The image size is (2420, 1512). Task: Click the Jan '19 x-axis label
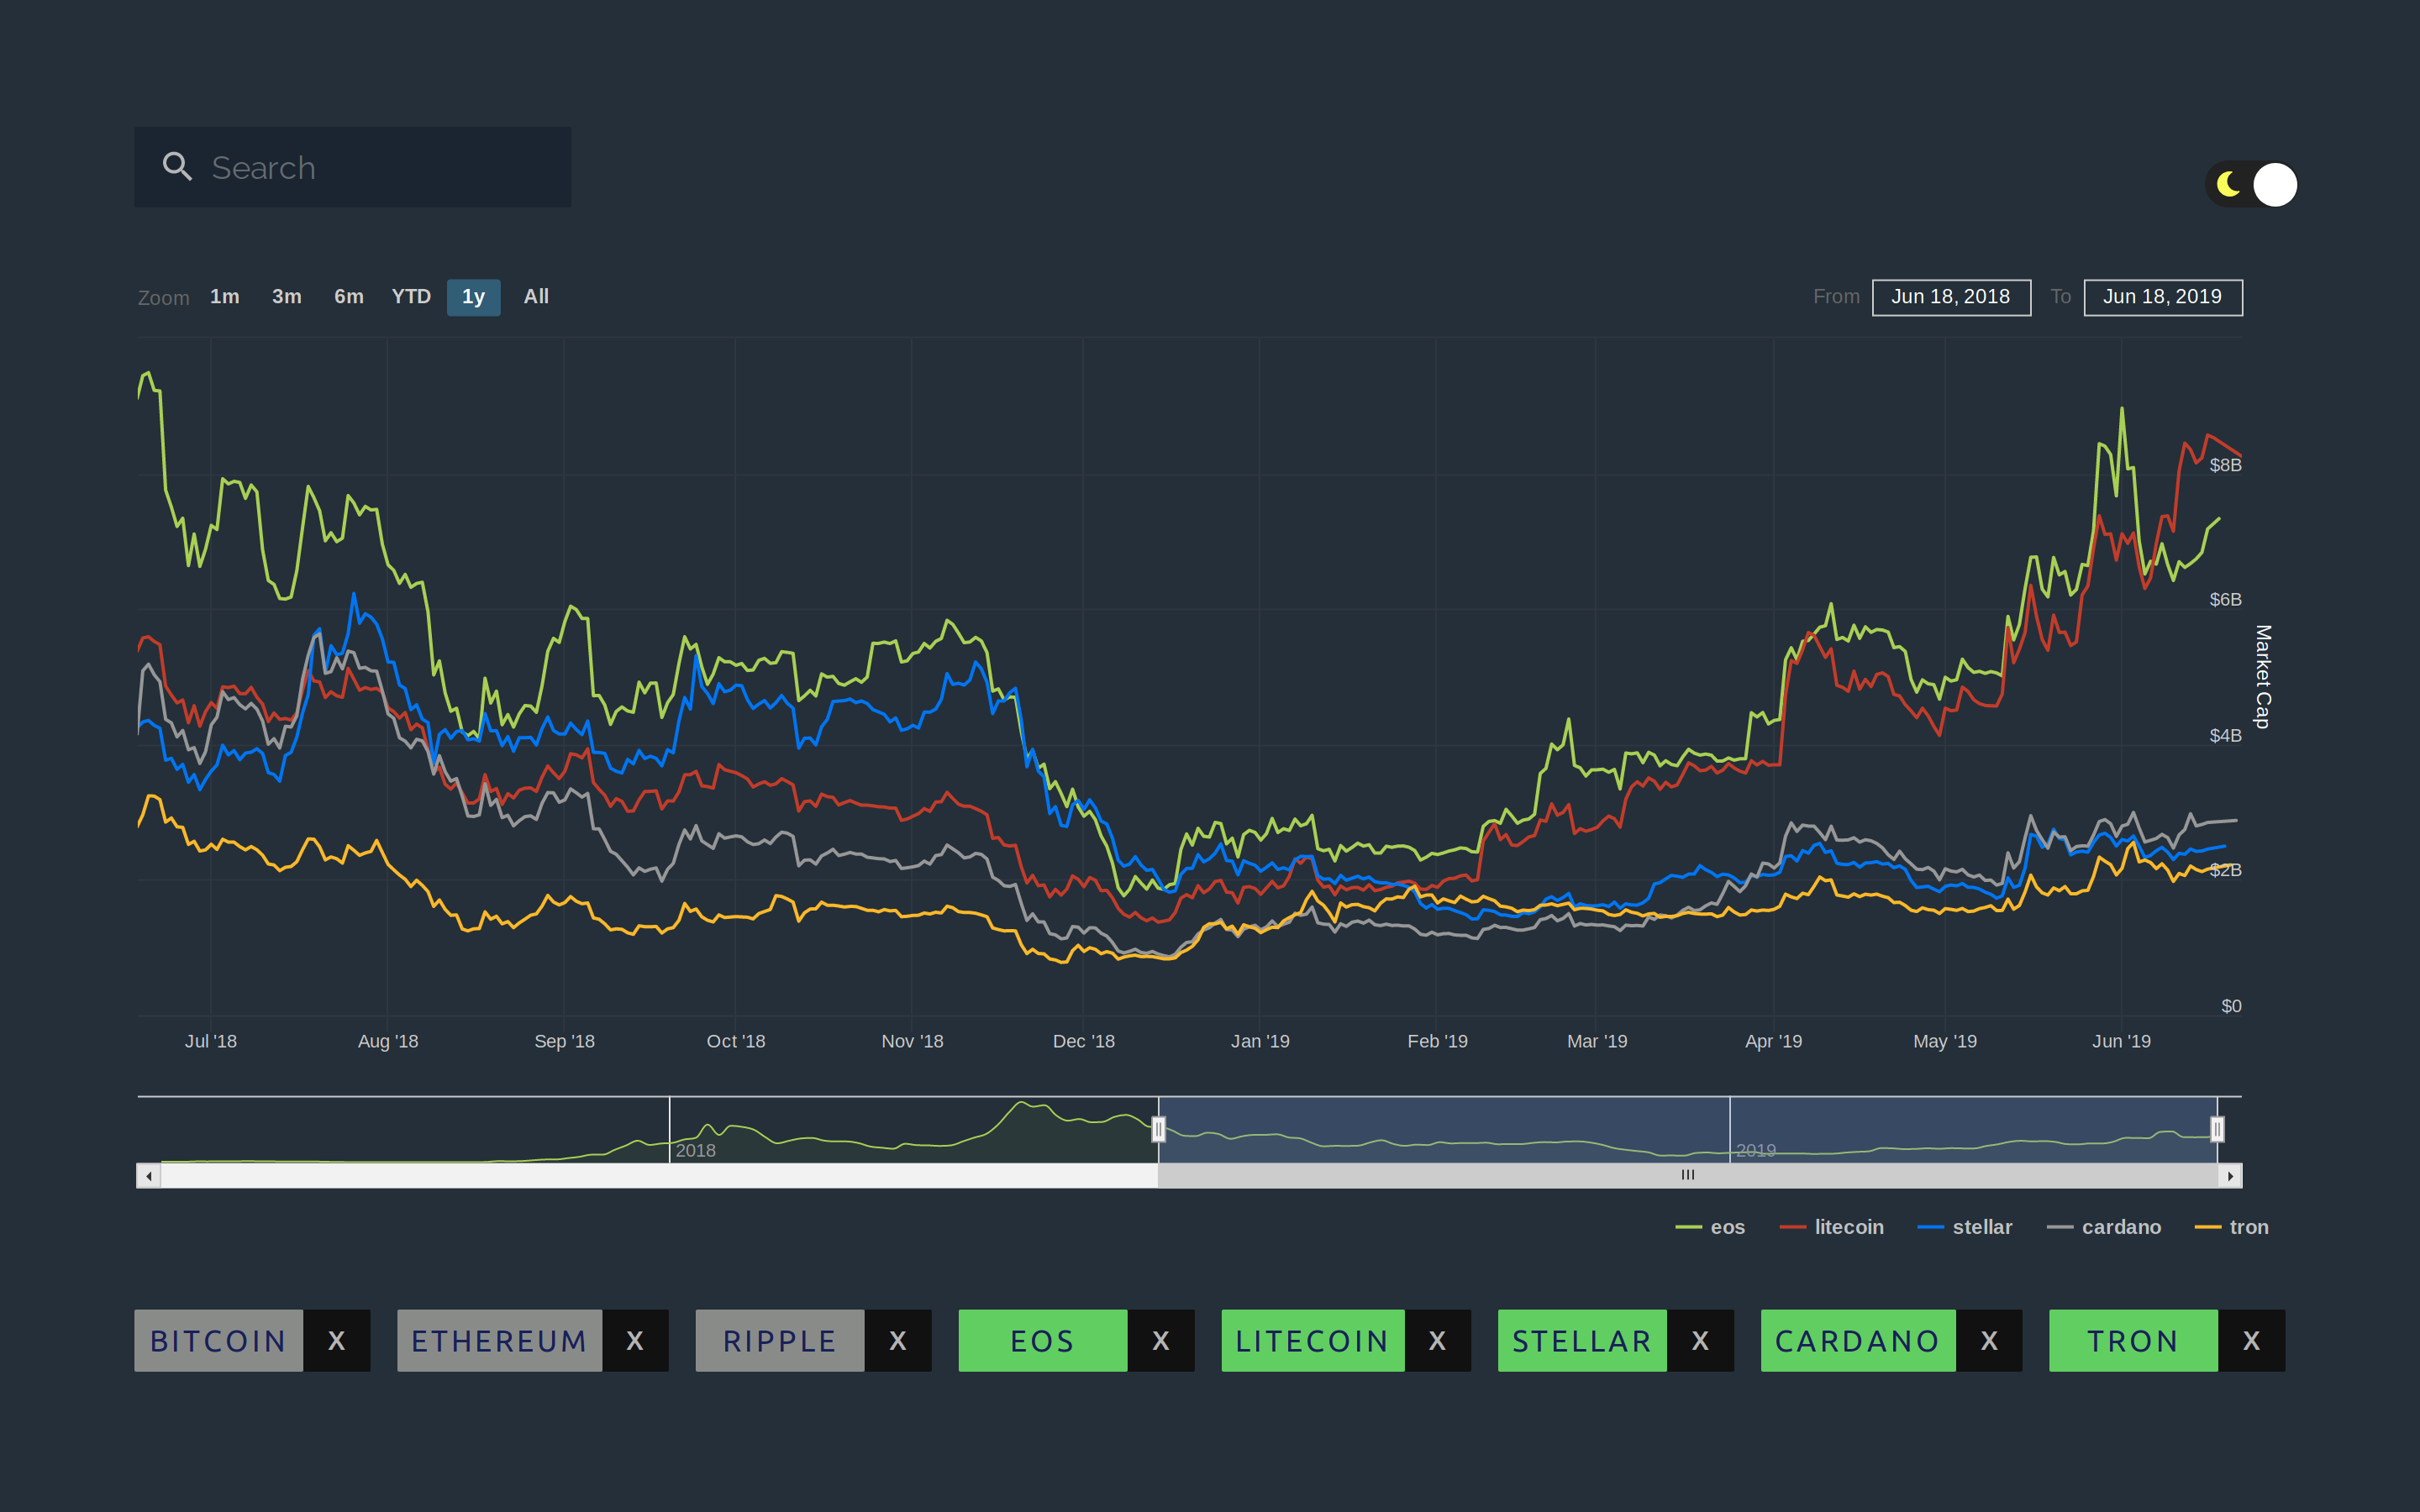(1260, 1041)
